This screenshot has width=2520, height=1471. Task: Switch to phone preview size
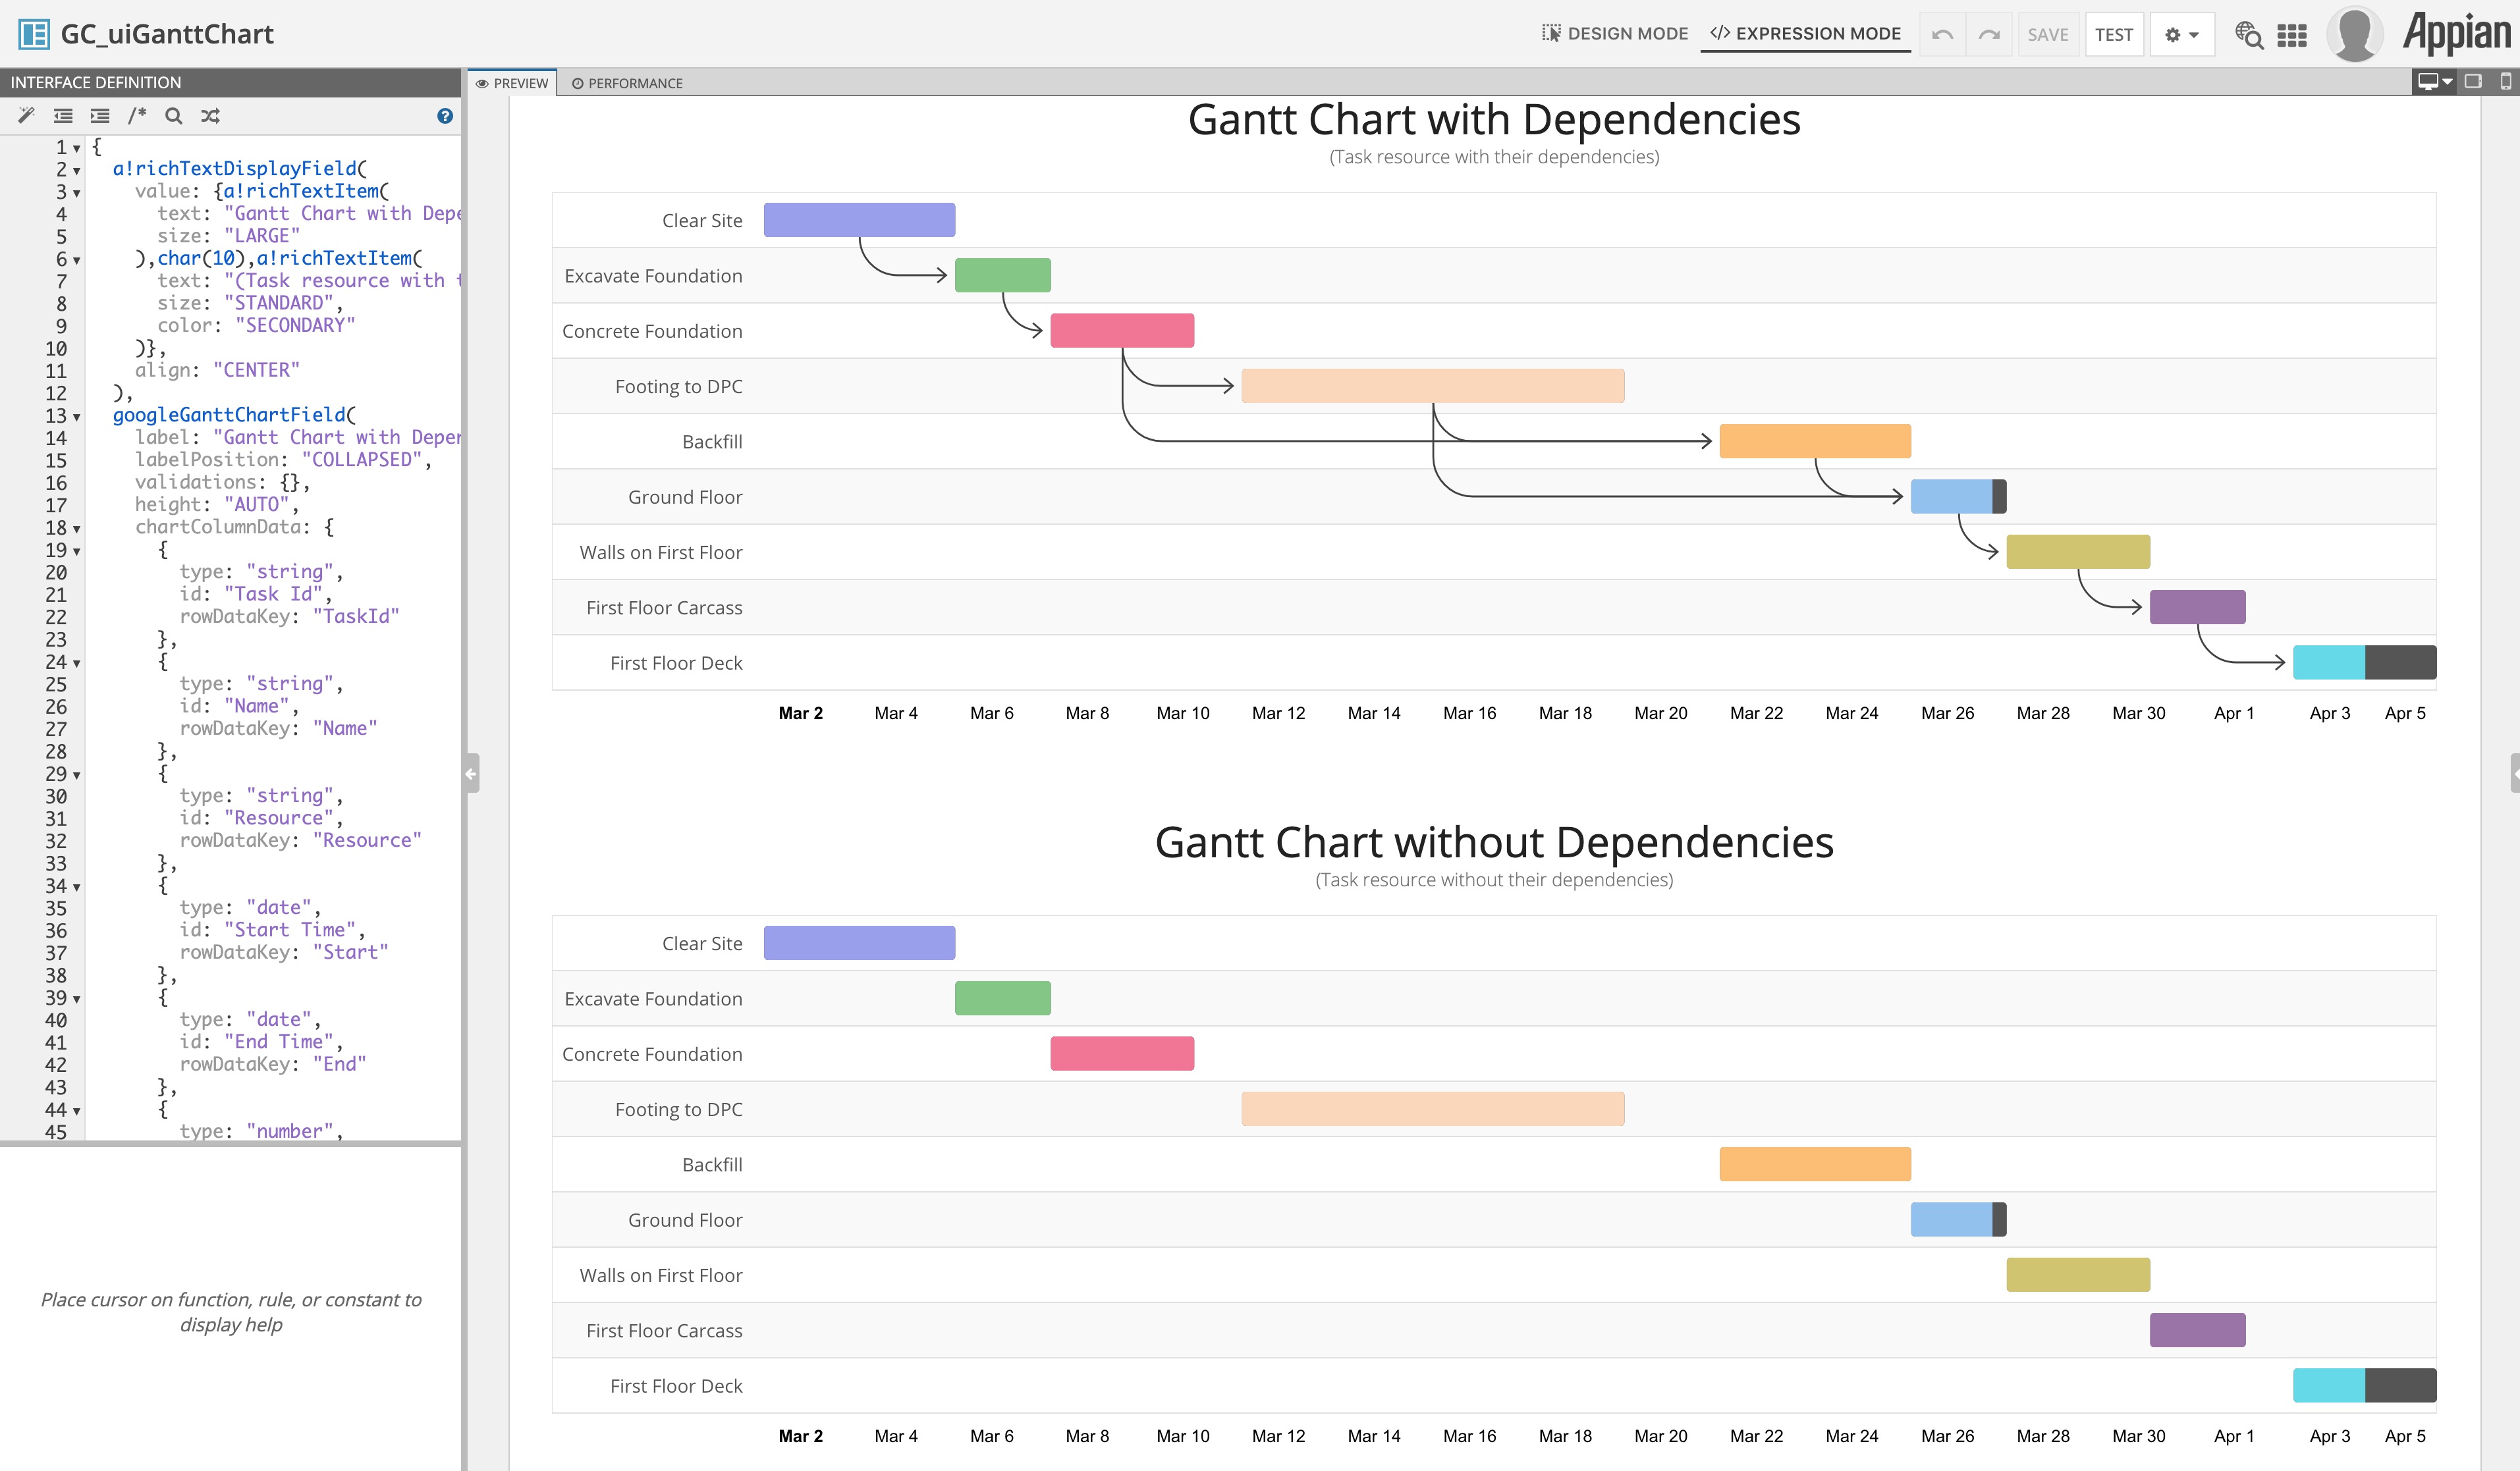click(x=2505, y=82)
